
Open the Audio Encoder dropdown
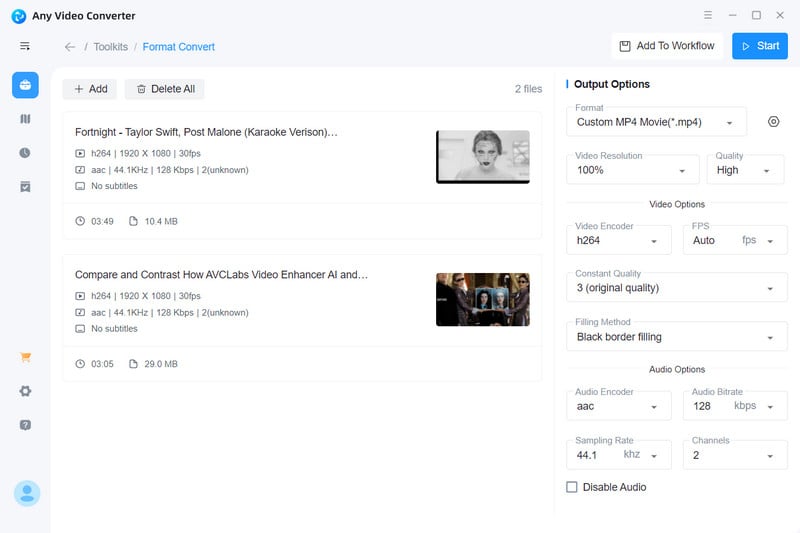619,406
